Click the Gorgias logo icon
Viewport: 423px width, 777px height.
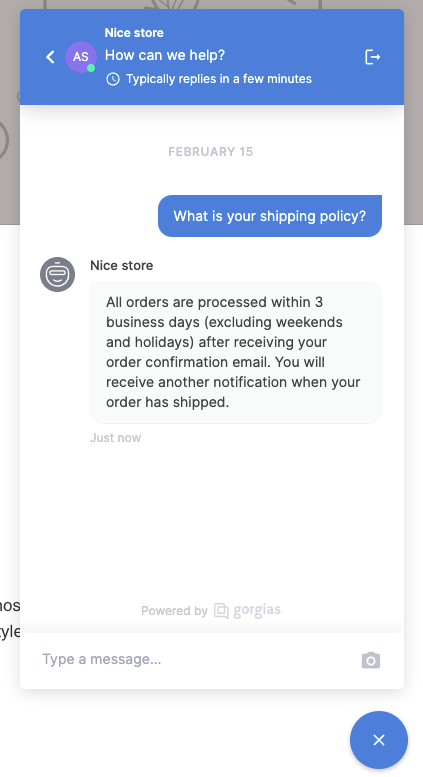(x=221, y=610)
